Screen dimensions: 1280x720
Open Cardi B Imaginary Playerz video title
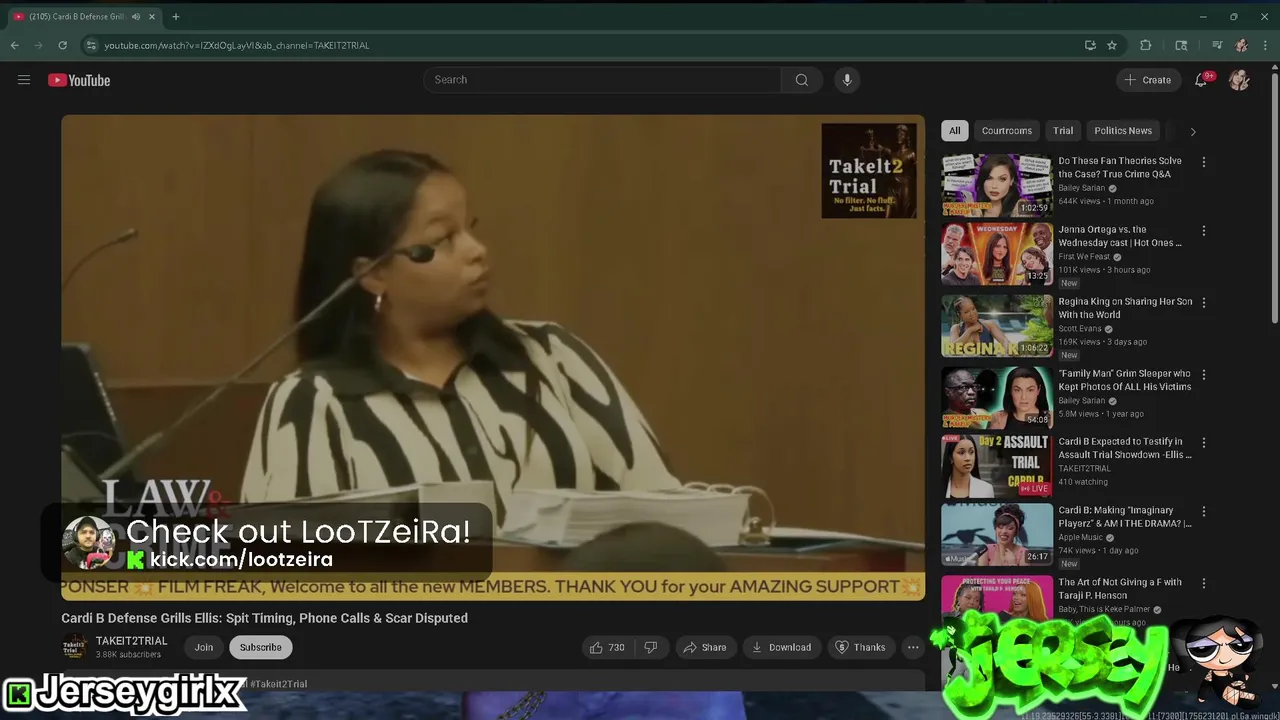click(x=1125, y=517)
